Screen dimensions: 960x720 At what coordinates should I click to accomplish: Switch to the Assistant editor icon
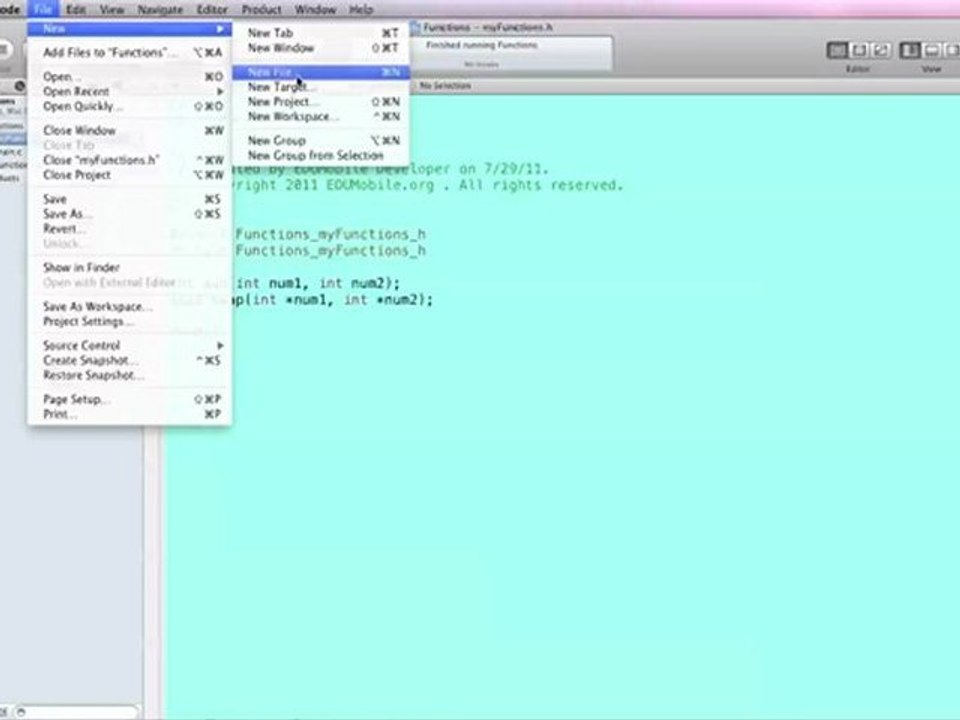[x=859, y=50]
